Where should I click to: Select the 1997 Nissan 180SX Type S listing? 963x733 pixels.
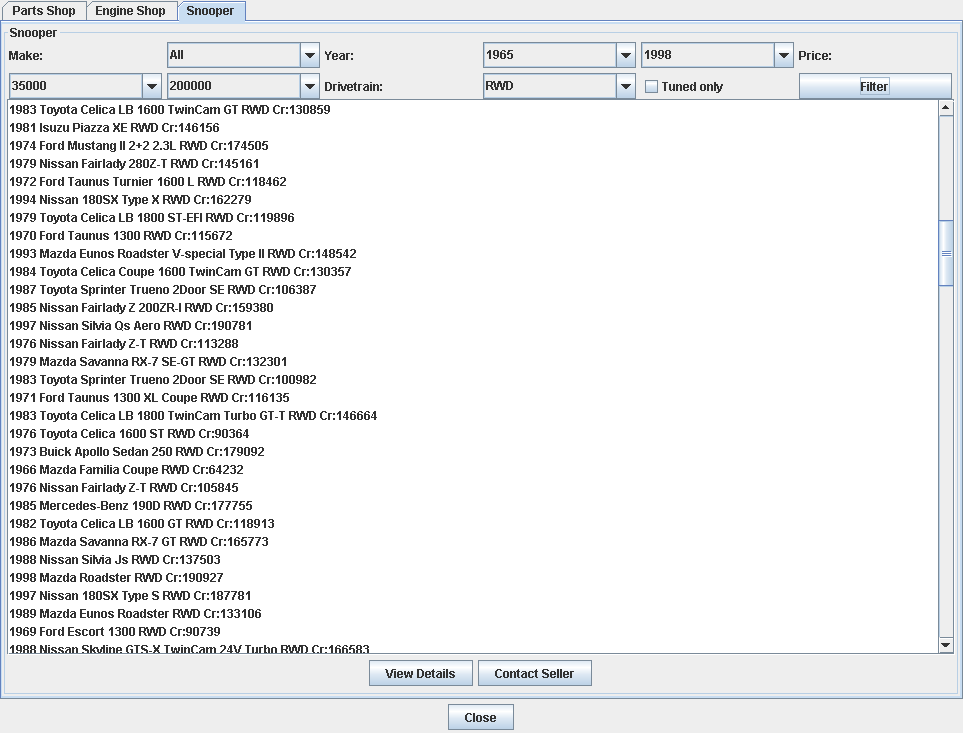click(x=473, y=596)
